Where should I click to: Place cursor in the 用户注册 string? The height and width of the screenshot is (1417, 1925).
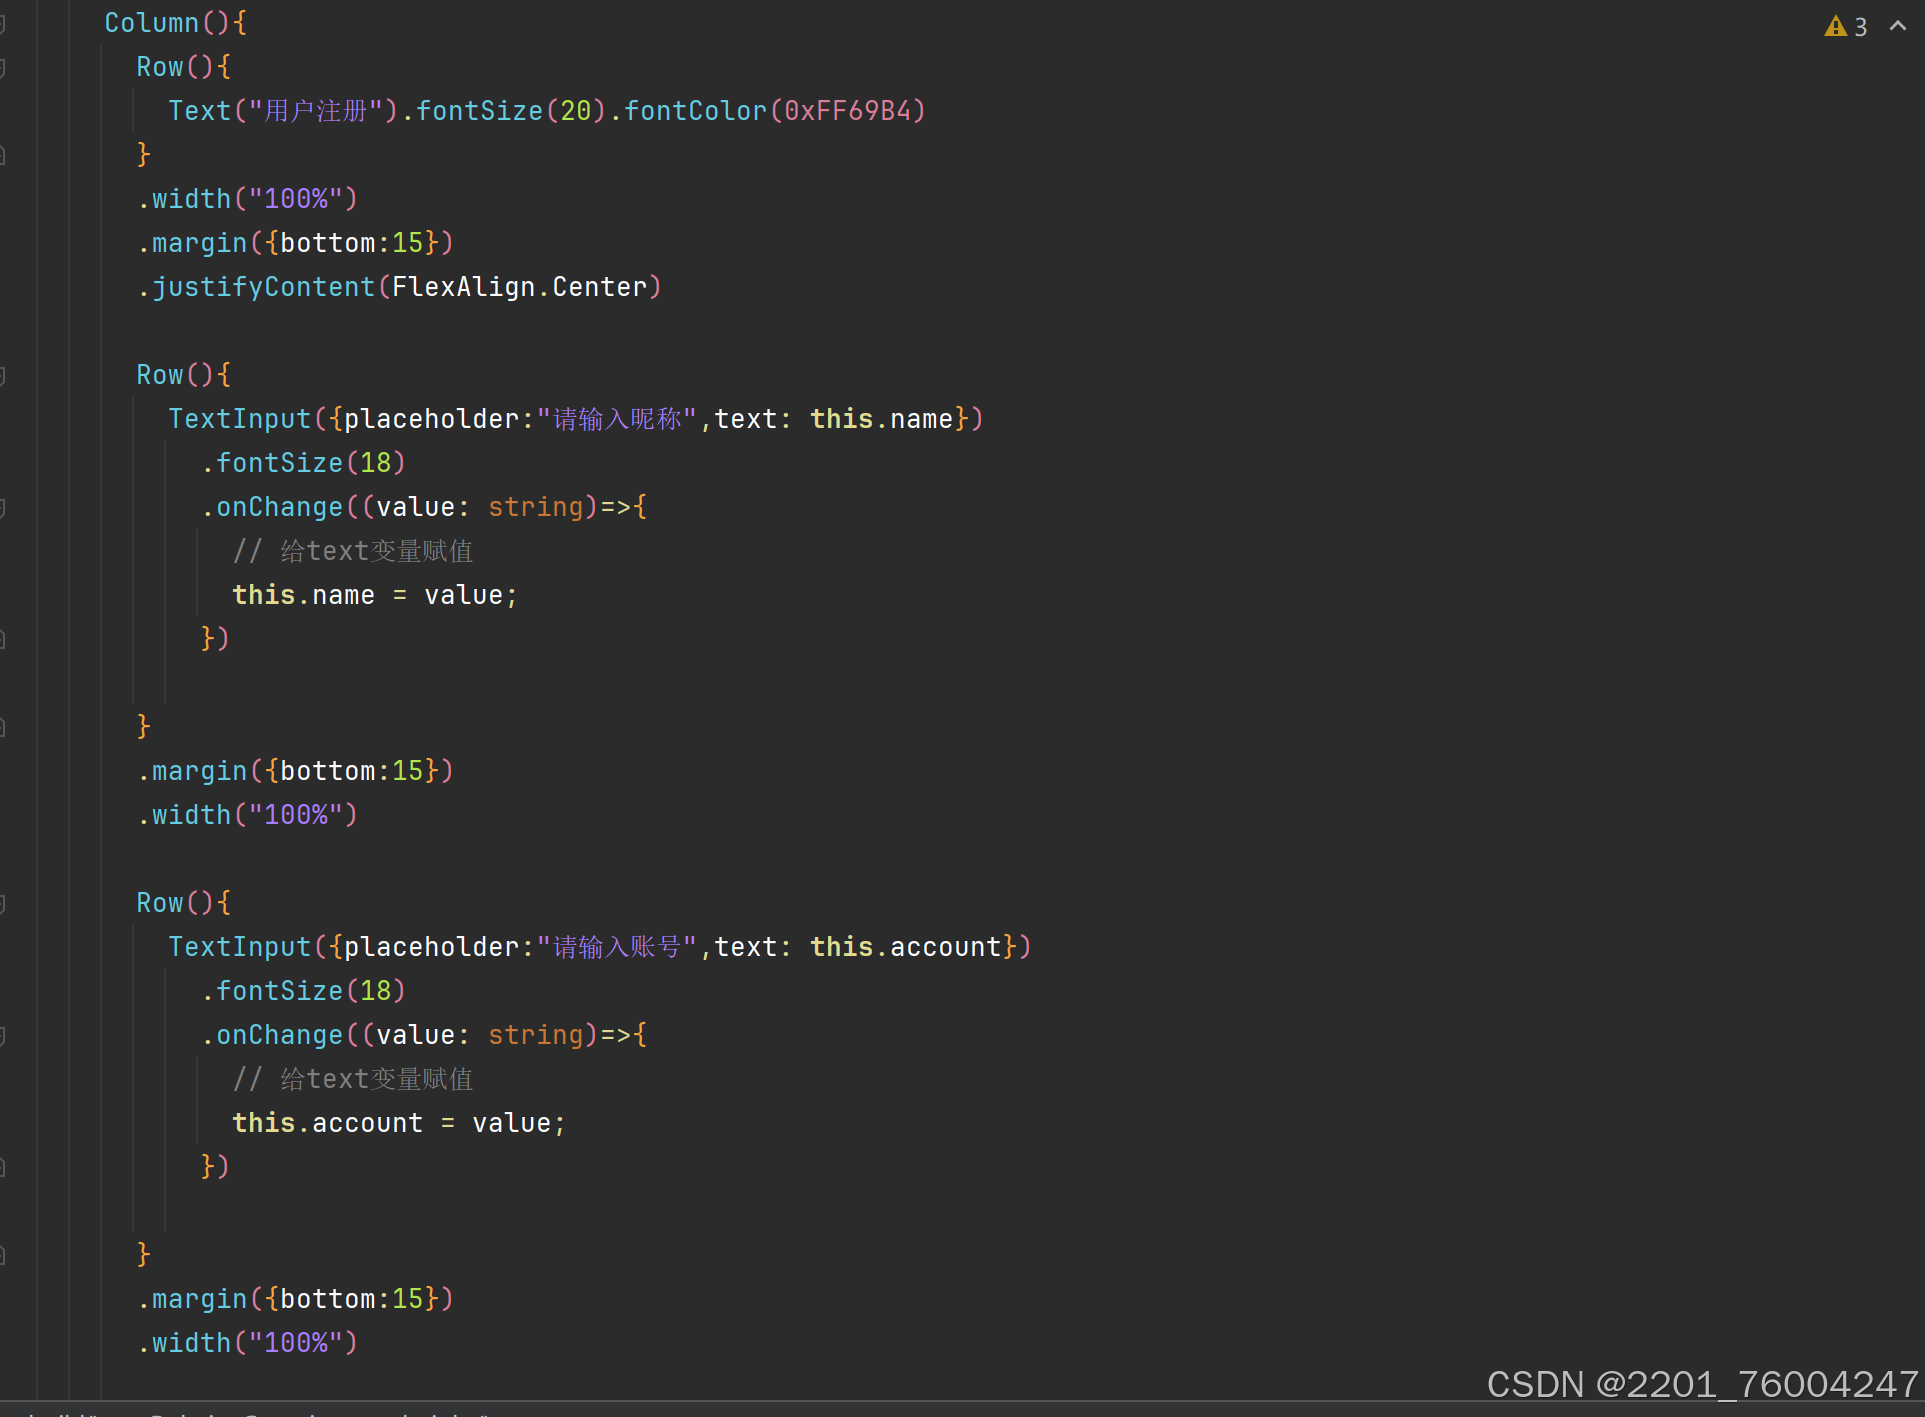[316, 111]
